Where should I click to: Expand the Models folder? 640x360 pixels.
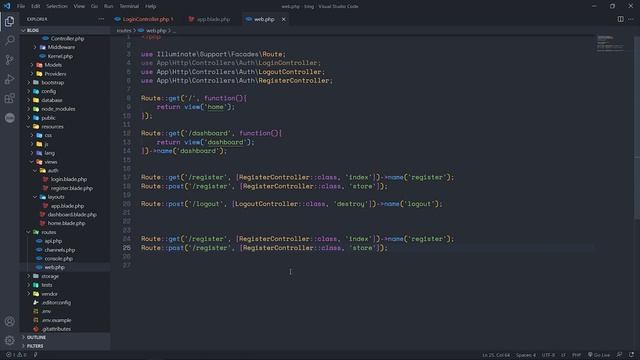(65, 65)
